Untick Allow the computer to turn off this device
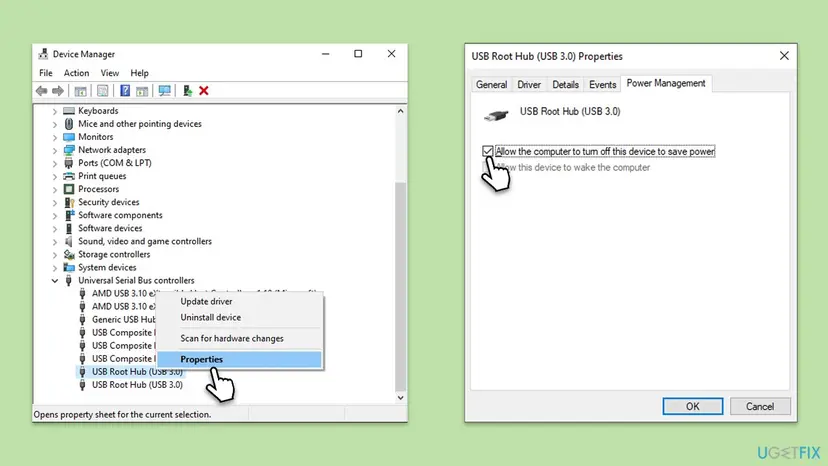 tap(487, 152)
